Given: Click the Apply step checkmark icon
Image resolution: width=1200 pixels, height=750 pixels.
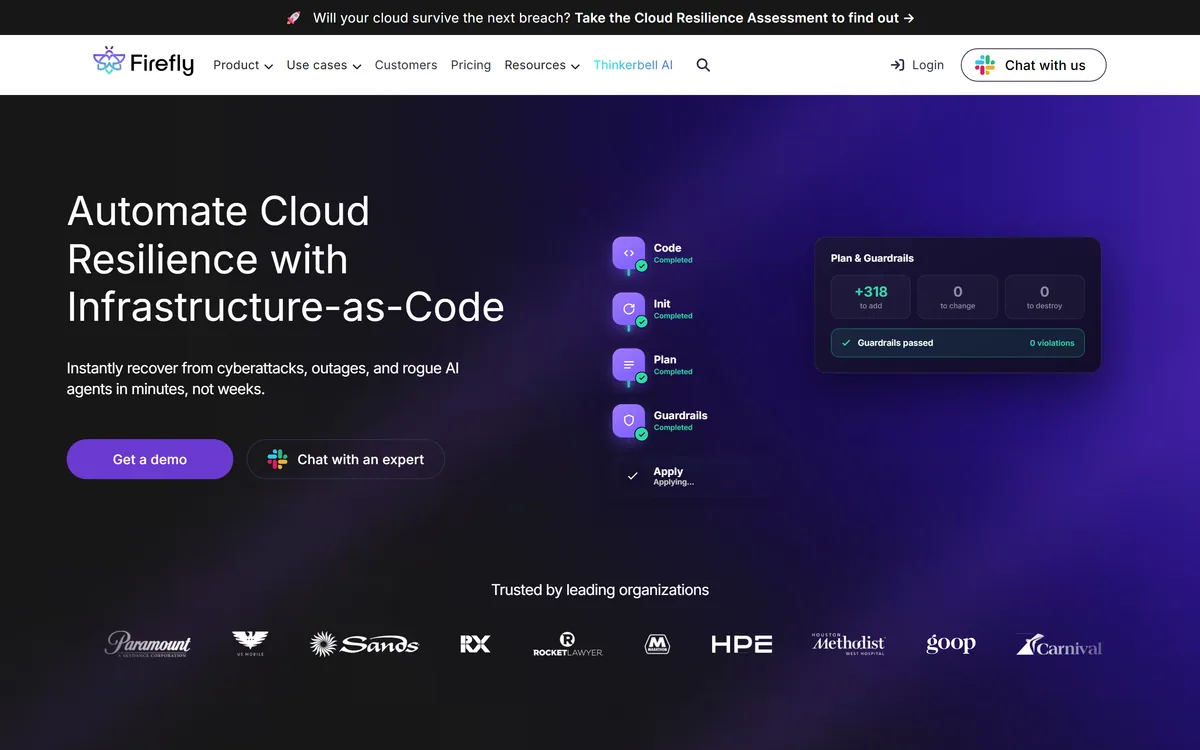Looking at the screenshot, I should tap(632, 476).
